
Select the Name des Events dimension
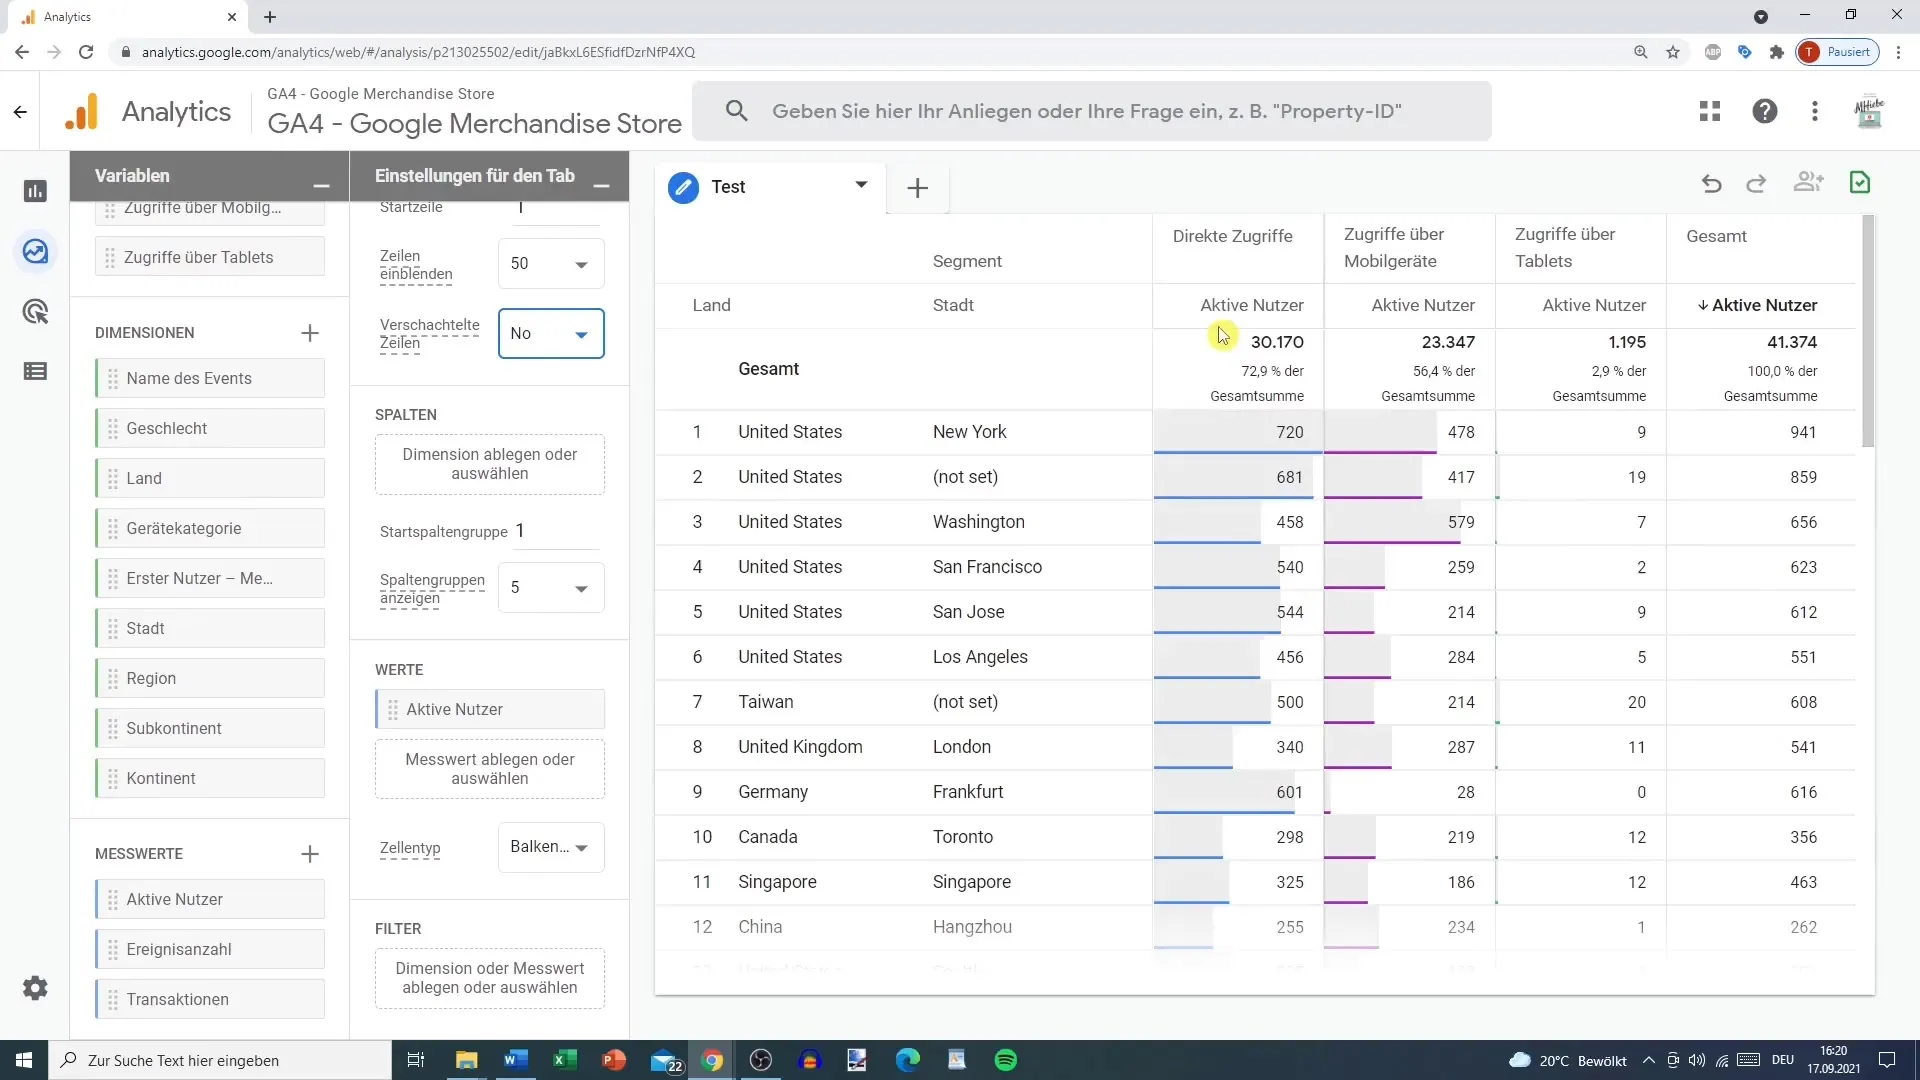(x=210, y=378)
